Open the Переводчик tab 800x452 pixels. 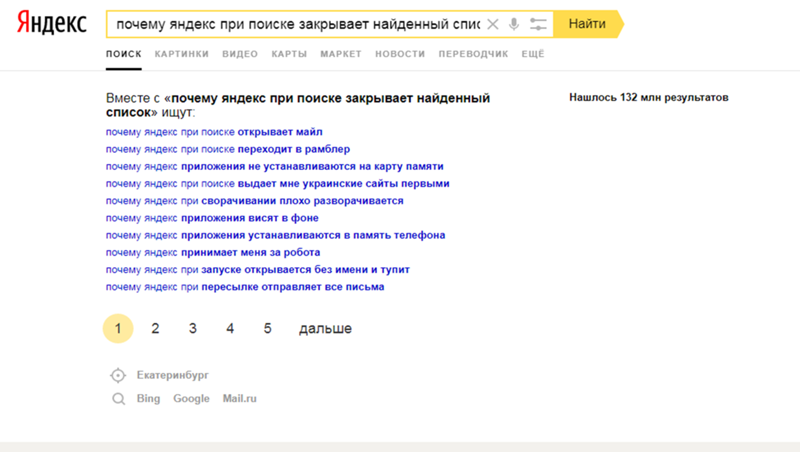(473, 54)
